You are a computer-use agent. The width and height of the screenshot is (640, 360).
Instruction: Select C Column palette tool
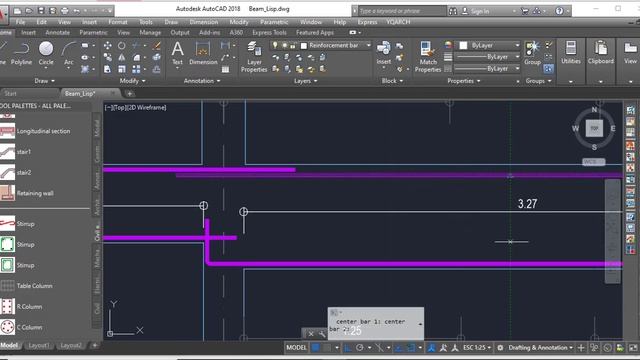tap(21, 327)
